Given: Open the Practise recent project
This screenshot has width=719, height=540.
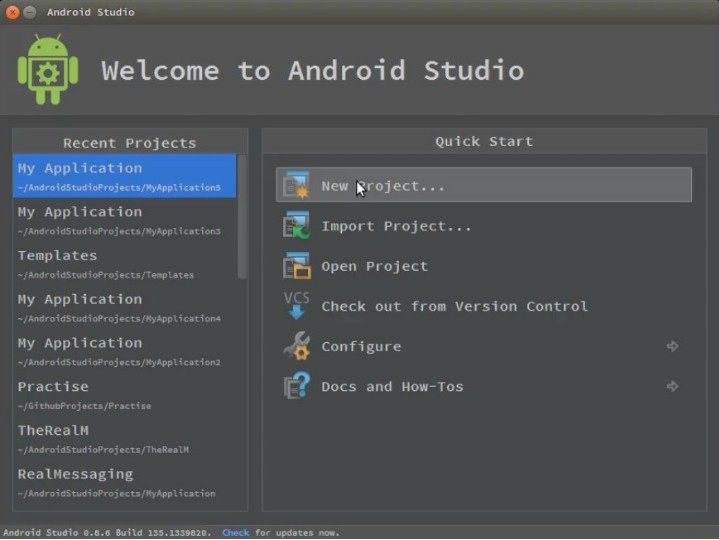Looking at the screenshot, I should [x=125, y=395].
